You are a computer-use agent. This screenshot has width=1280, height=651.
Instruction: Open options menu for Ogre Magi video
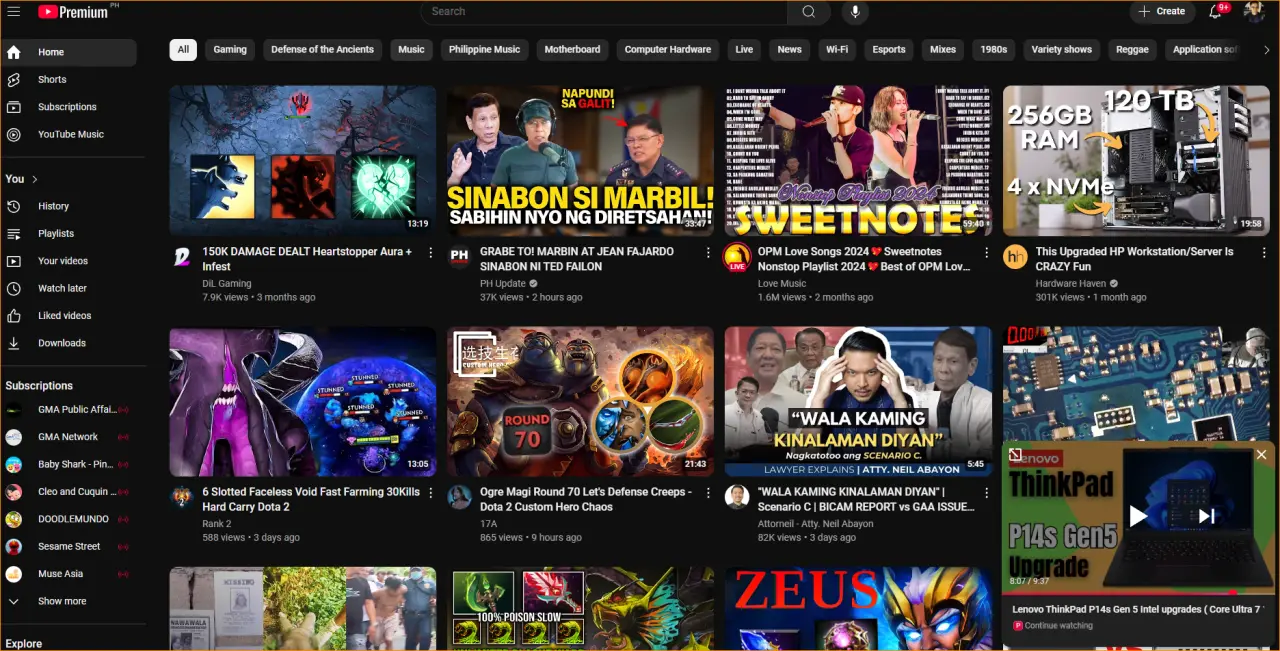pos(708,493)
